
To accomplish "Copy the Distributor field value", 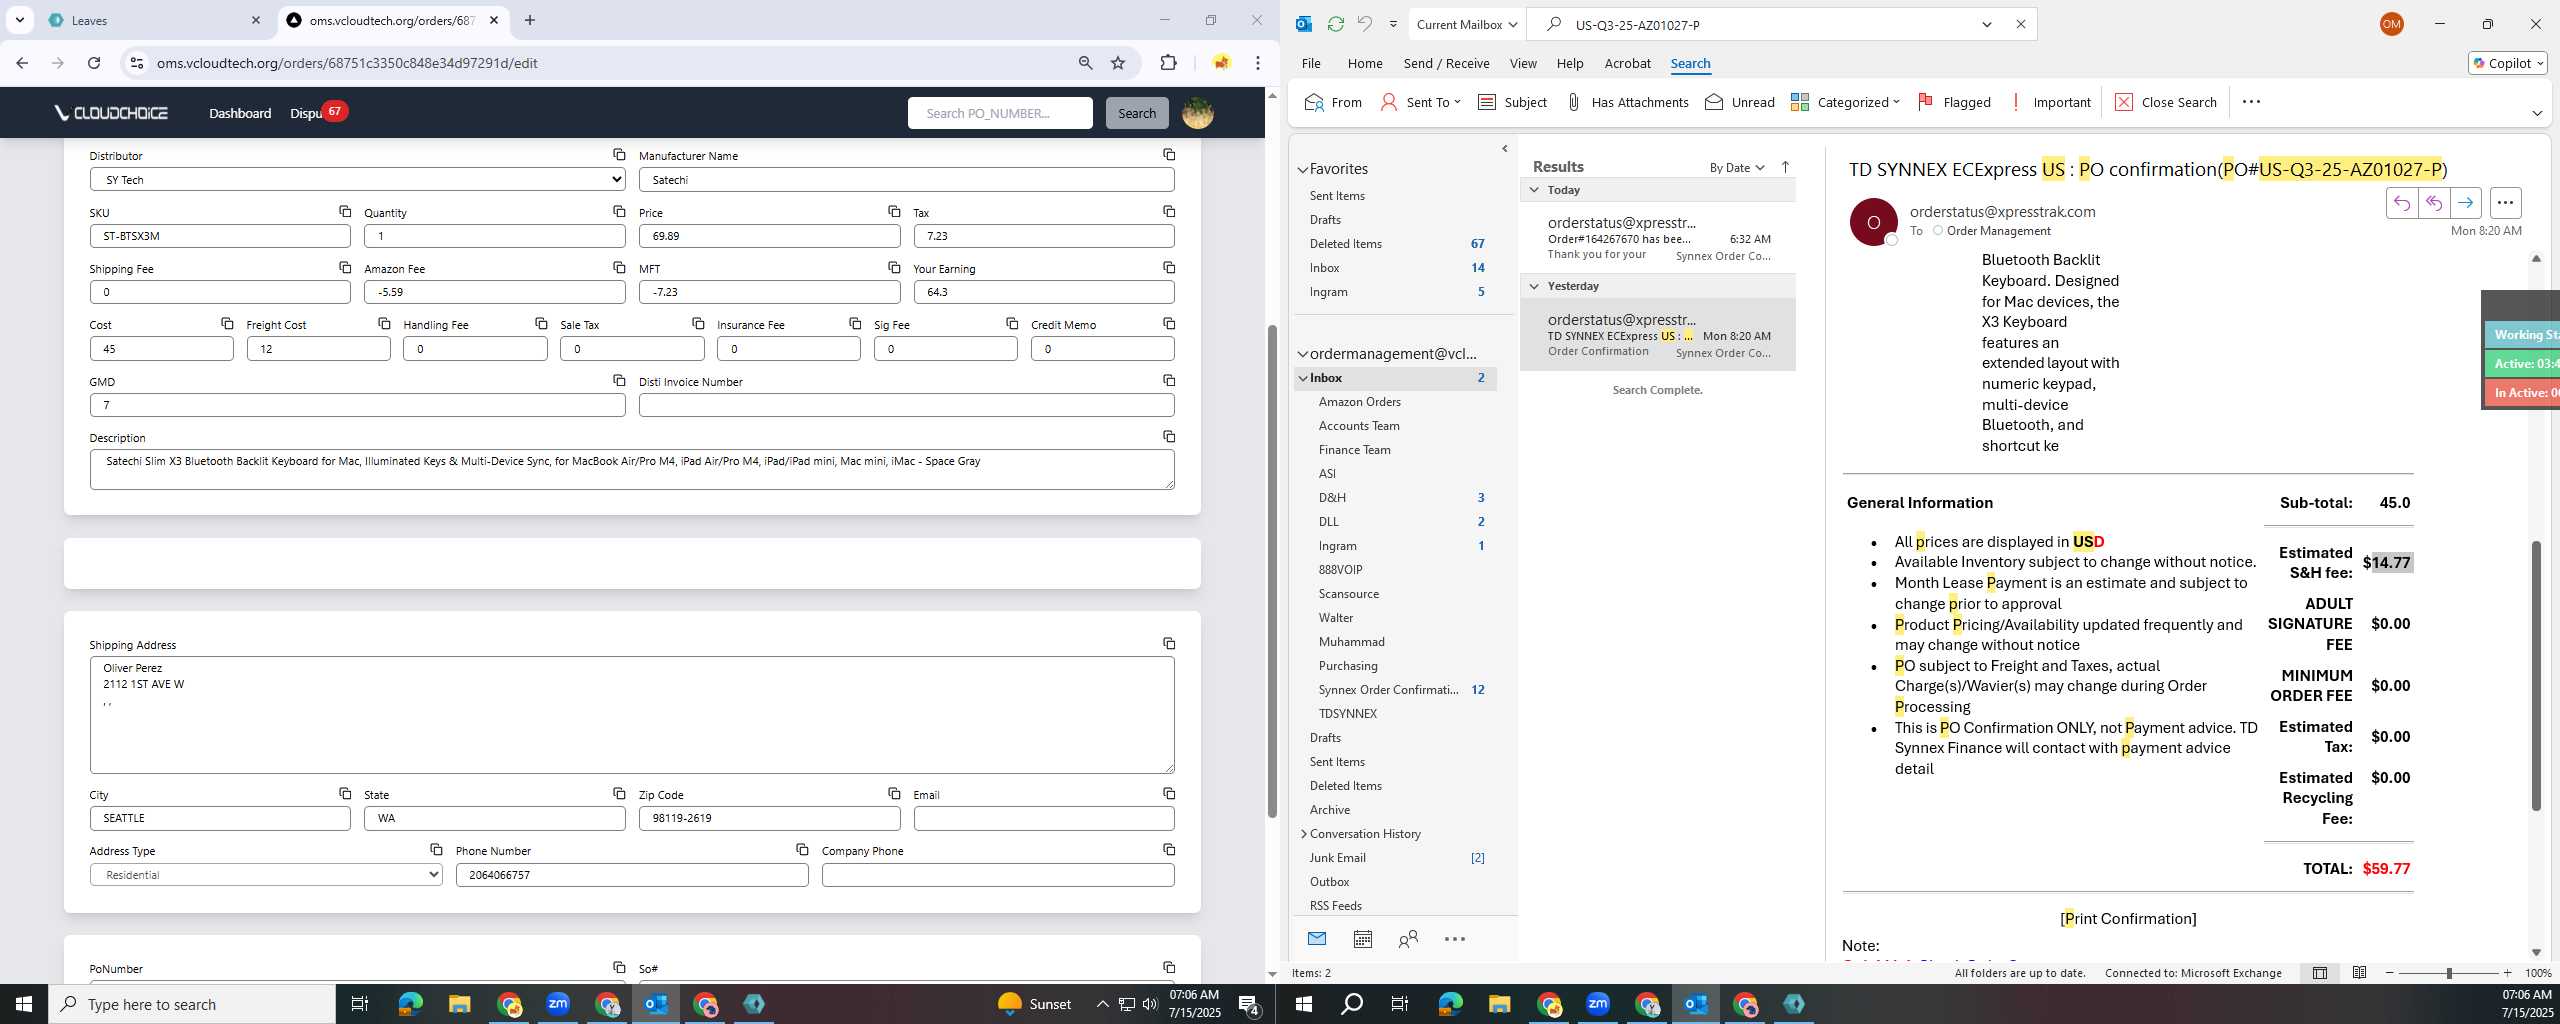I will tap(619, 154).
